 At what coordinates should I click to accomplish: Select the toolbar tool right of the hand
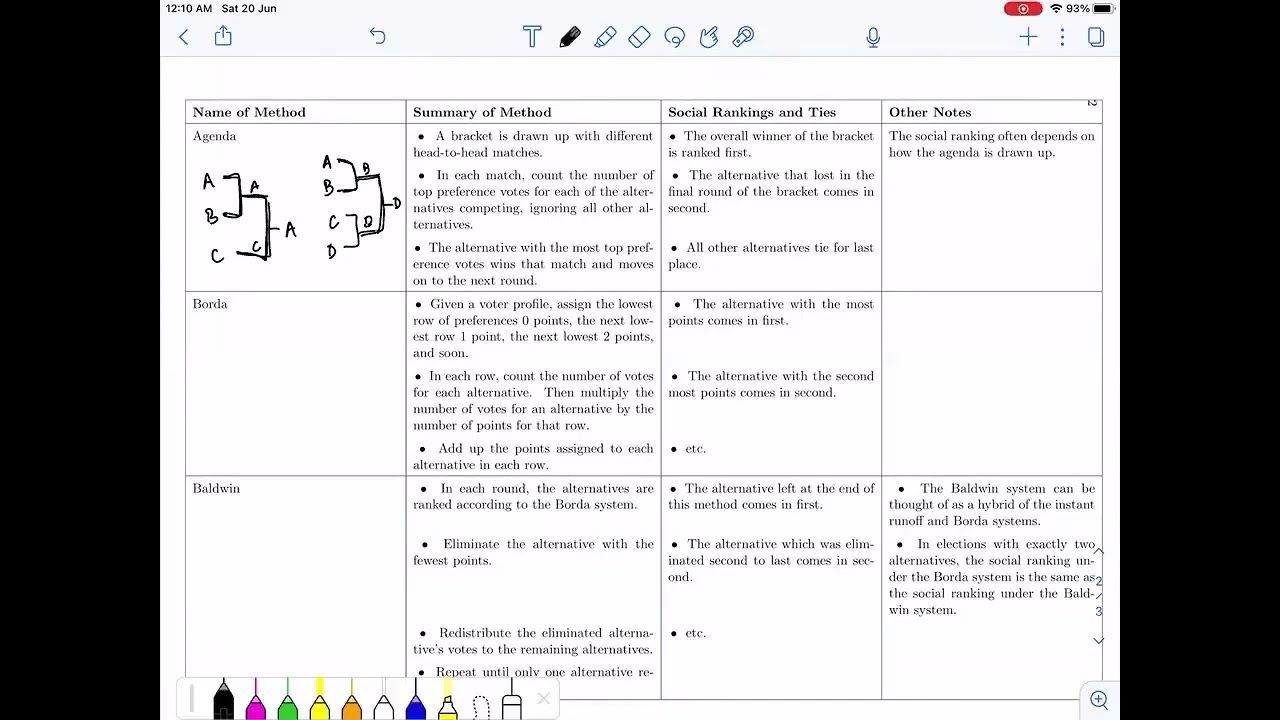tap(743, 37)
